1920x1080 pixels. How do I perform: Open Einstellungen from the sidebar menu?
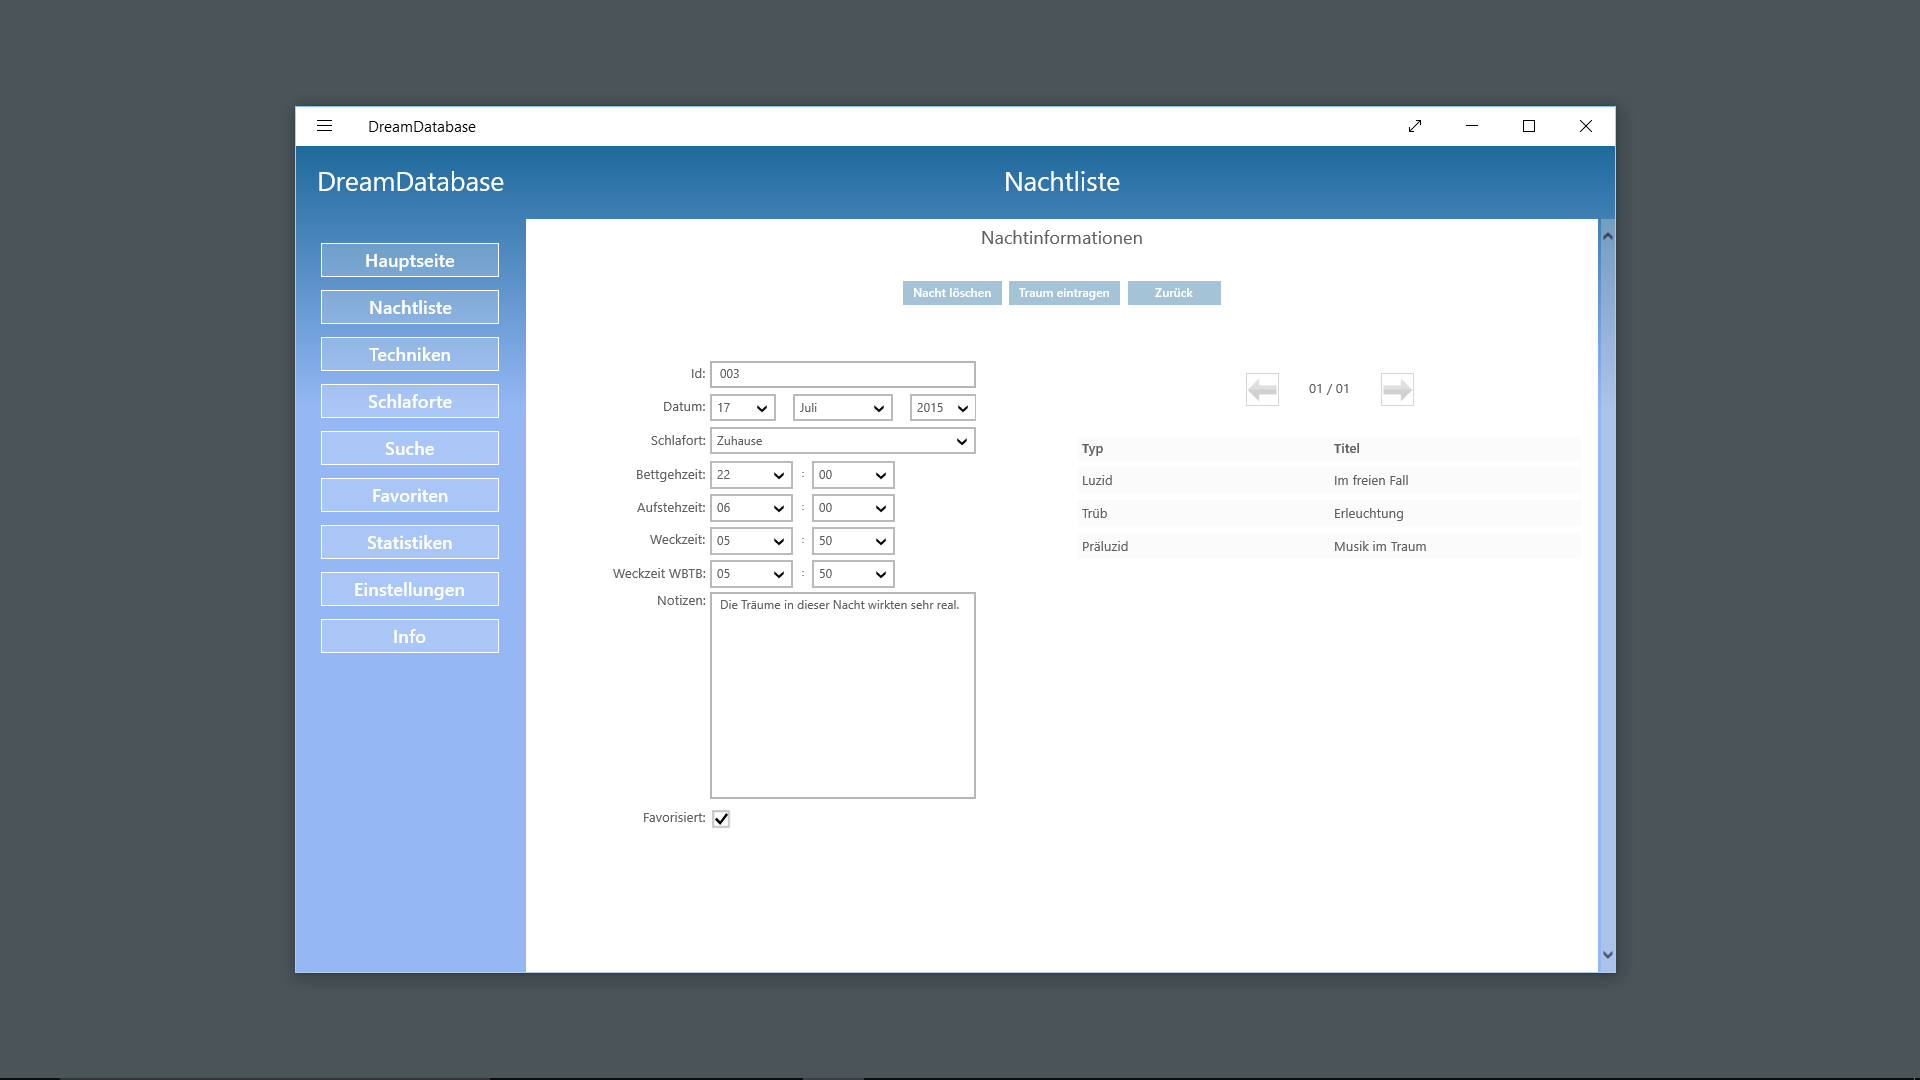click(410, 589)
